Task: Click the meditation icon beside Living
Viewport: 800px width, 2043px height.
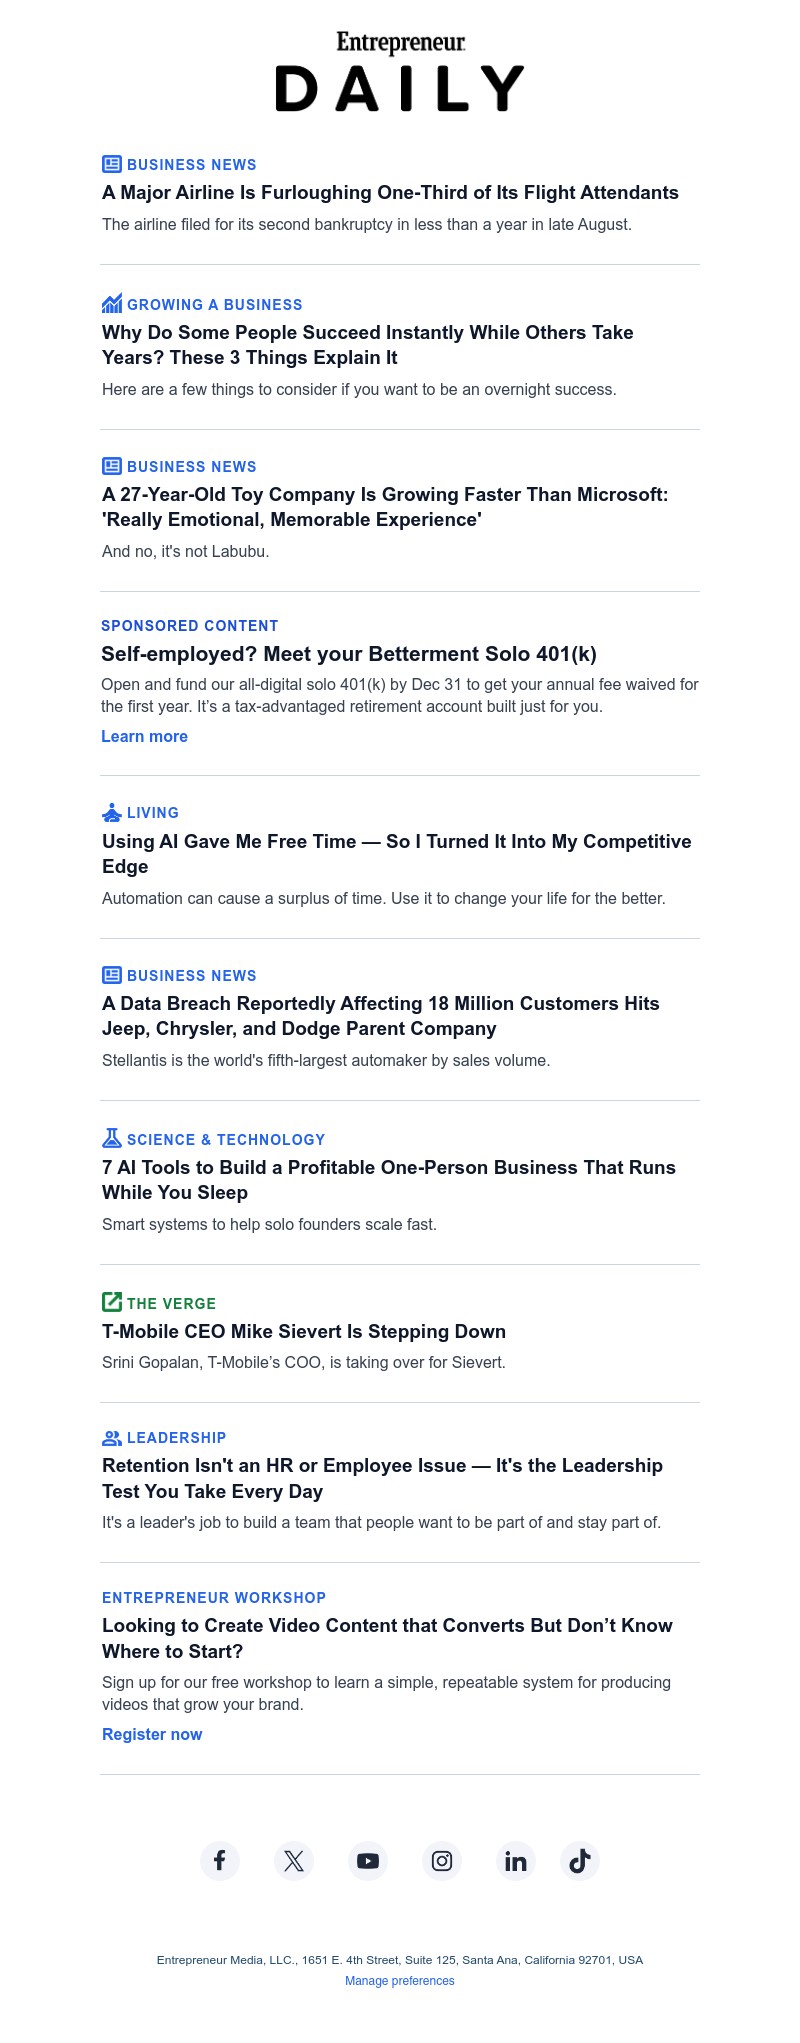Action: pos(111,811)
